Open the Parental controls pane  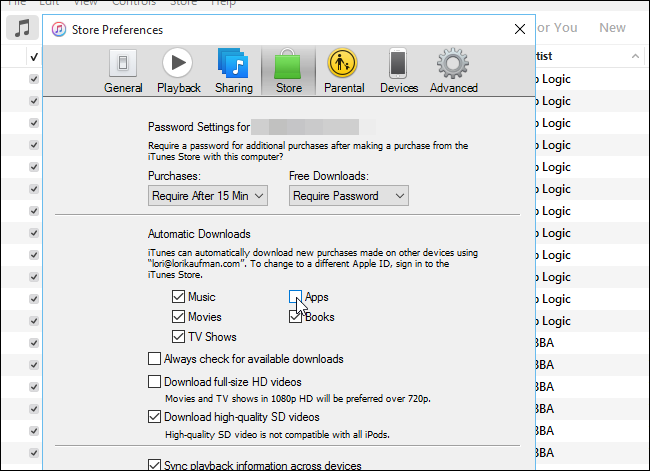click(x=343, y=70)
